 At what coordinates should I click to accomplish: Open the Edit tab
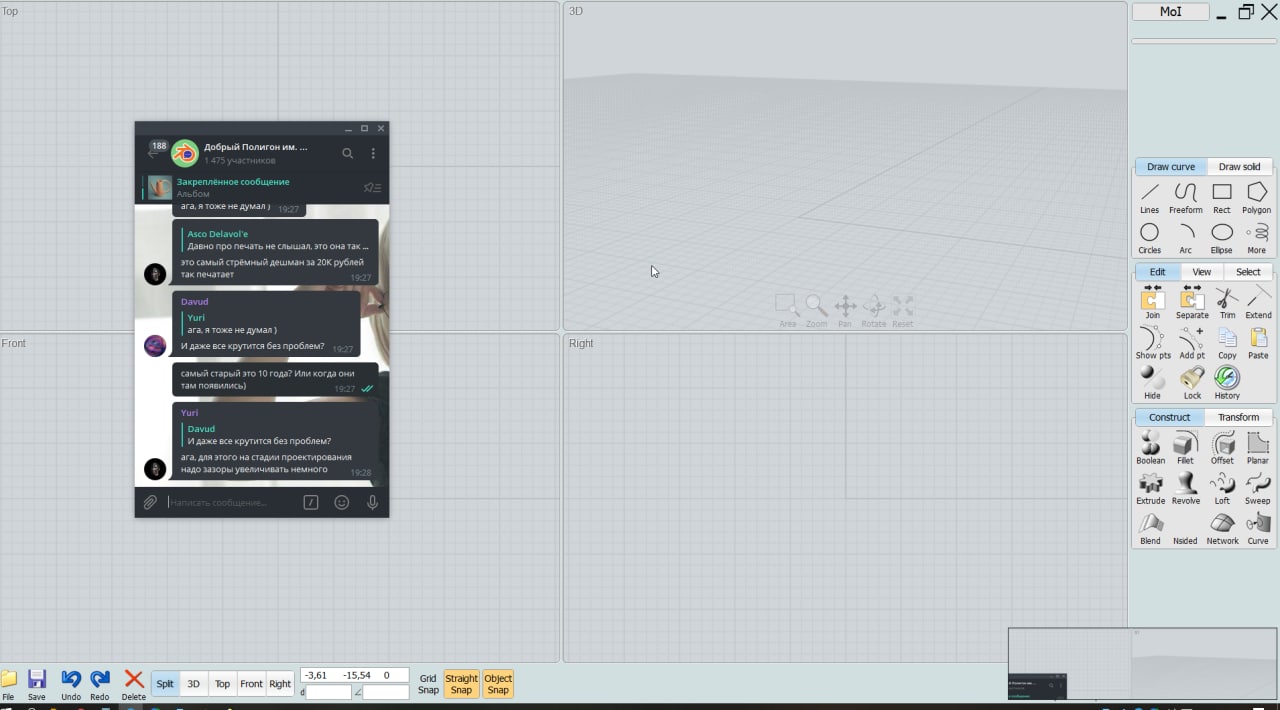click(x=1157, y=272)
